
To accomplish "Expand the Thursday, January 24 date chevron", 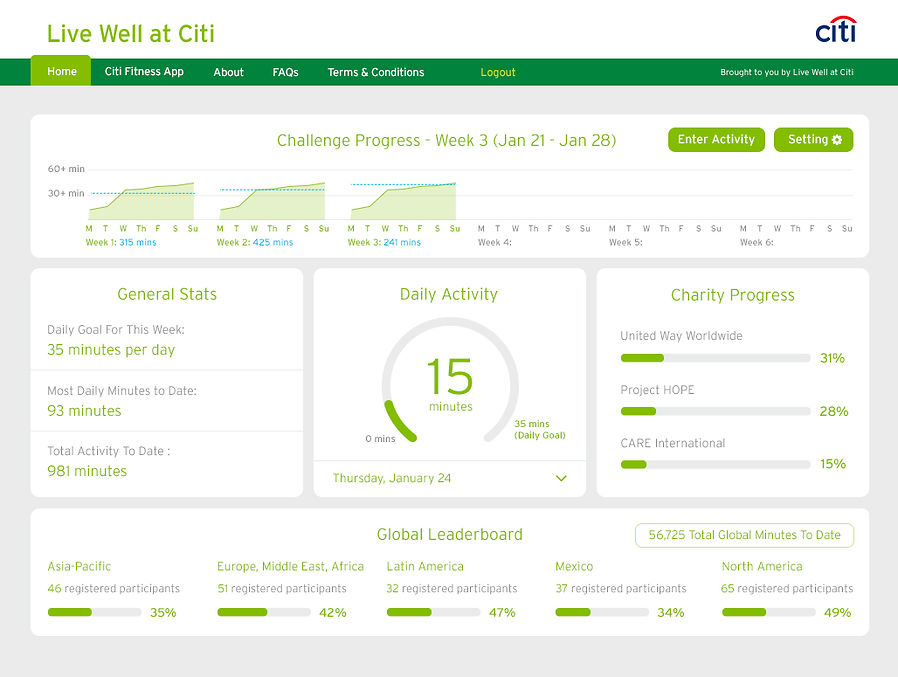I will [x=561, y=478].
